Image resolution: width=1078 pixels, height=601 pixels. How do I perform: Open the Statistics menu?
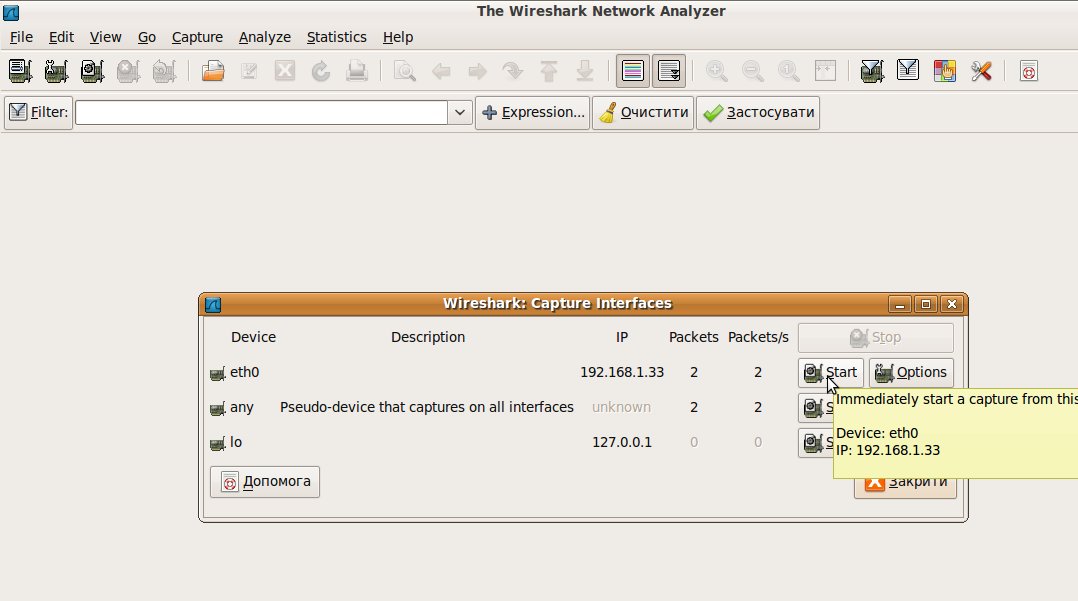point(336,37)
